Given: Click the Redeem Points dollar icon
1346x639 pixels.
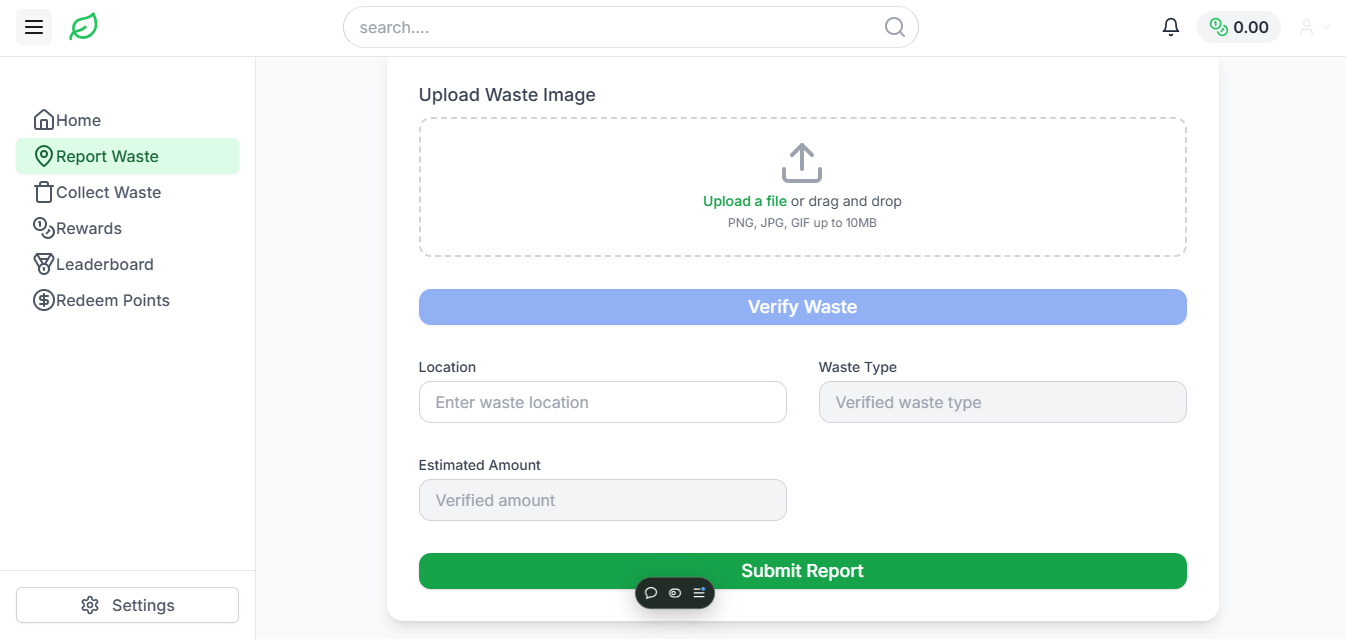Looking at the screenshot, I should [43, 299].
